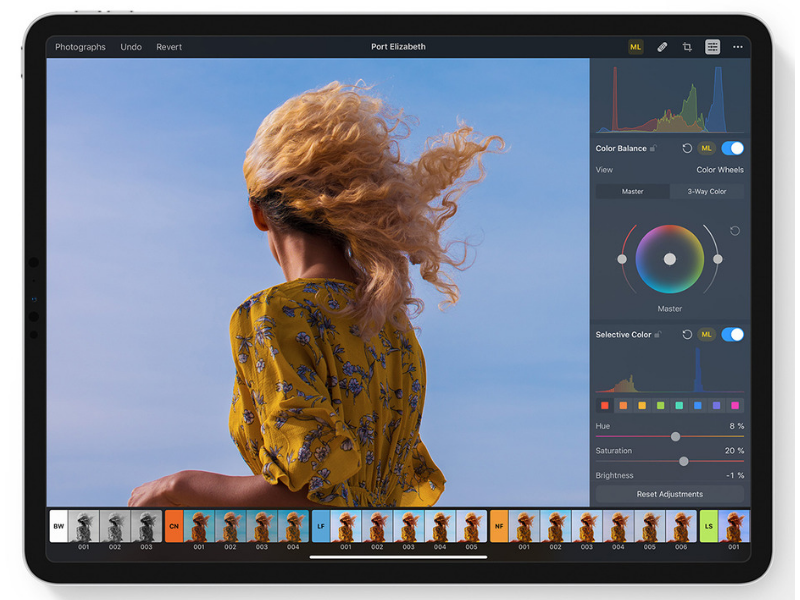The height and width of the screenshot is (600, 800).
Task: Click the Hue slider handle
Action: tap(676, 437)
